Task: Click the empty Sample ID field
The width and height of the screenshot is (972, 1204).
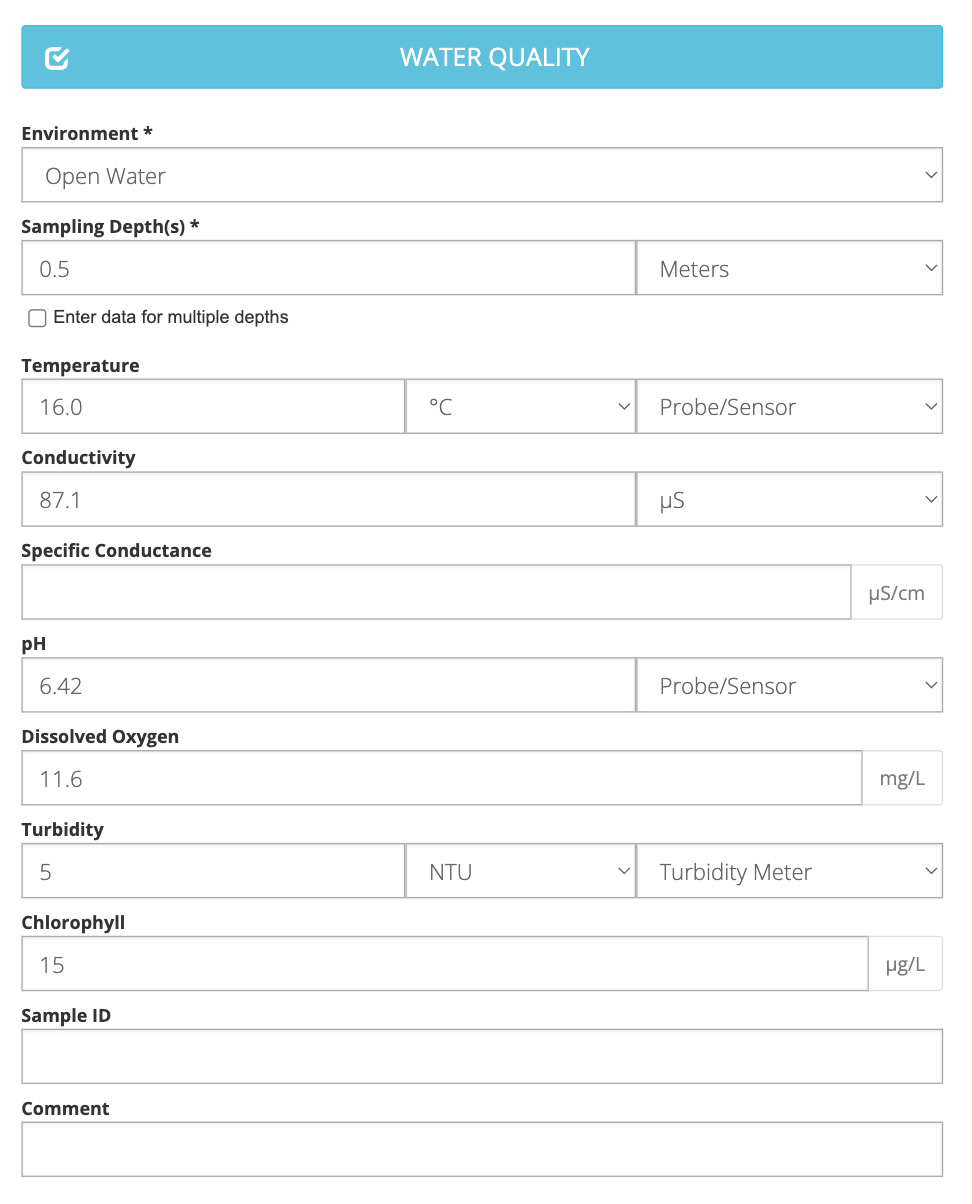Action: click(x=481, y=1057)
